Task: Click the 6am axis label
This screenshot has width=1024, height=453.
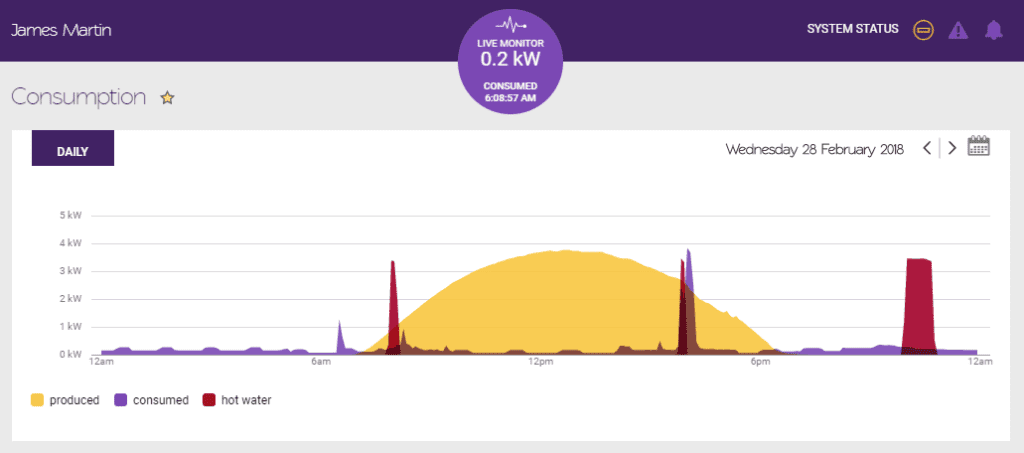Action: pyautogui.click(x=320, y=362)
